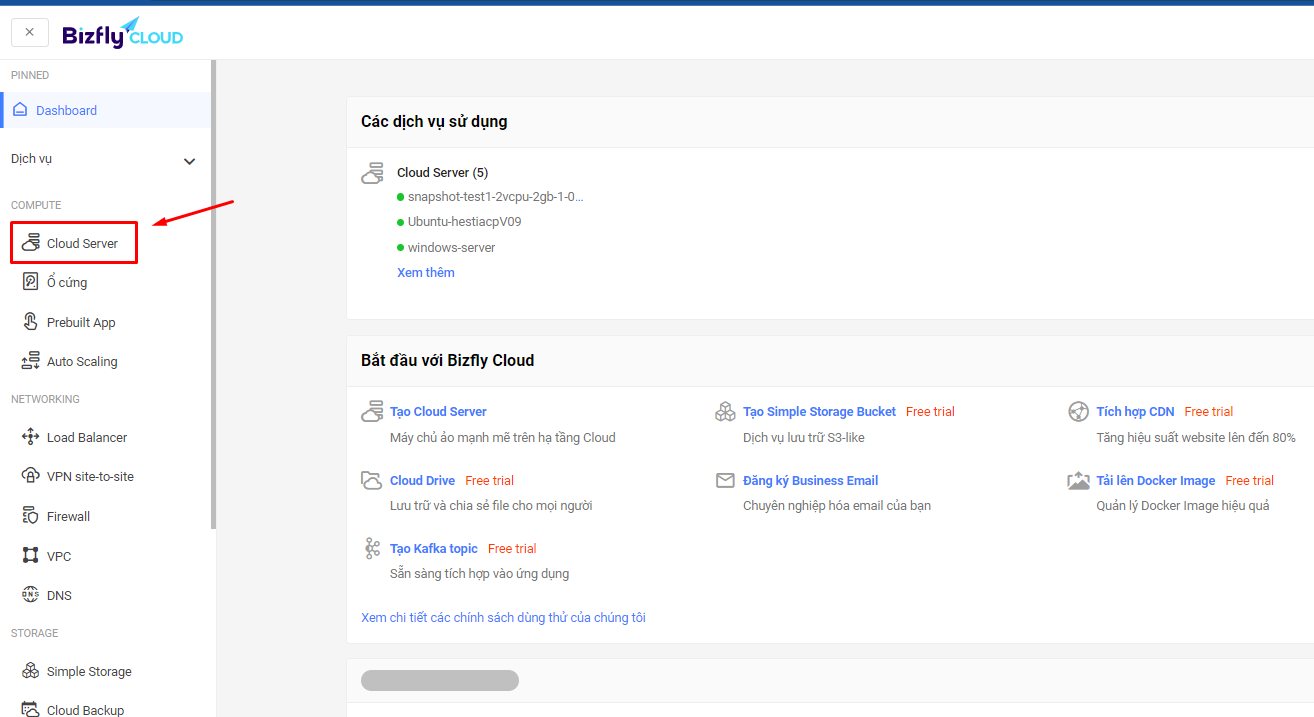This screenshot has height=717, width=1314.
Task: Open the trial policy details link
Action: (x=503, y=617)
